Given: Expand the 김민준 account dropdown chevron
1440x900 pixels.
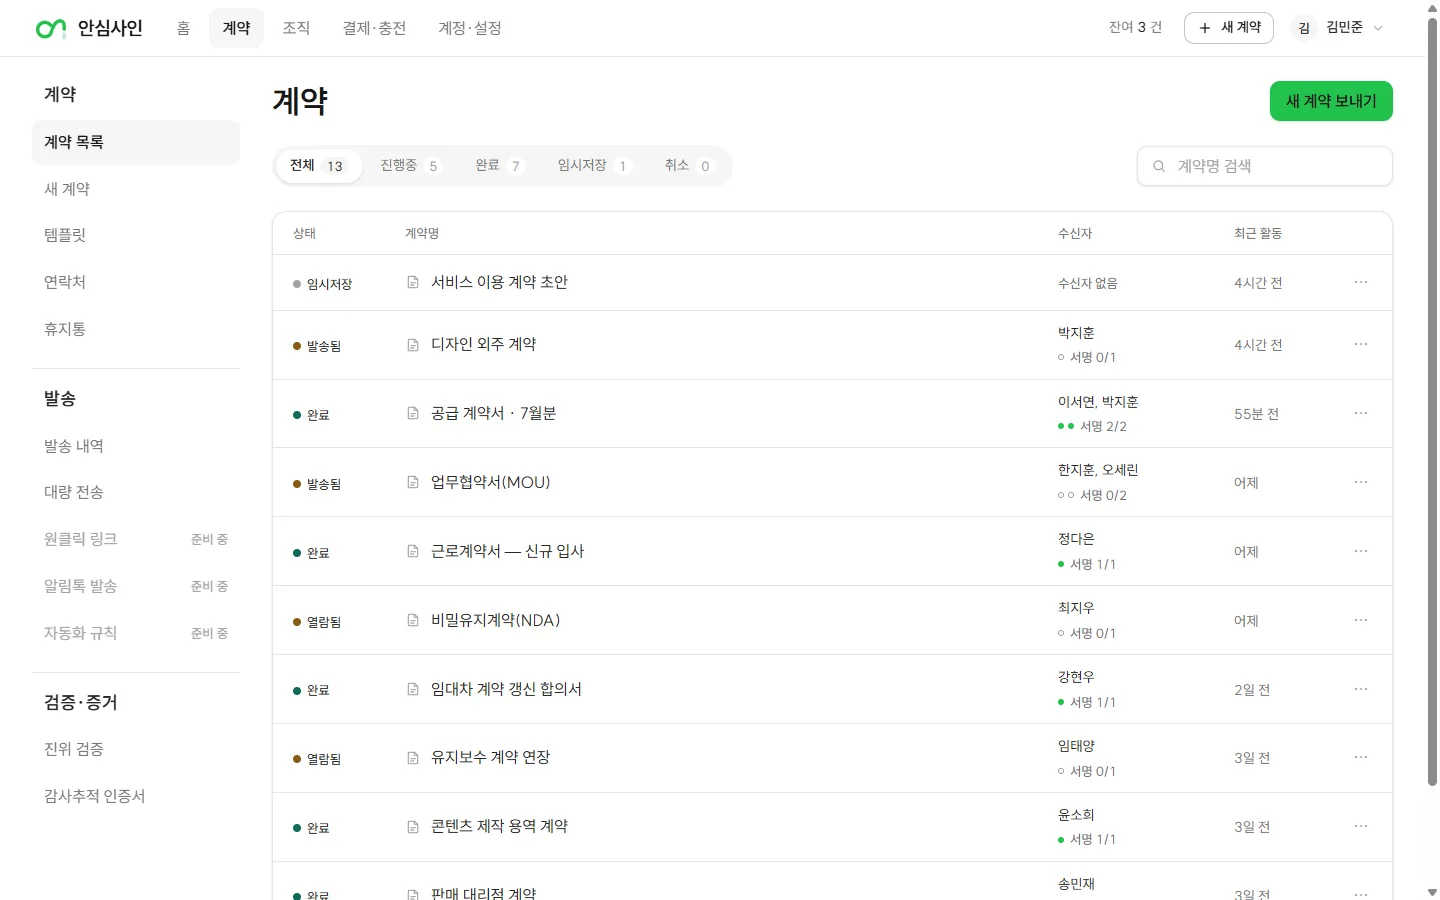Looking at the screenshot, I should (1378, 28).
